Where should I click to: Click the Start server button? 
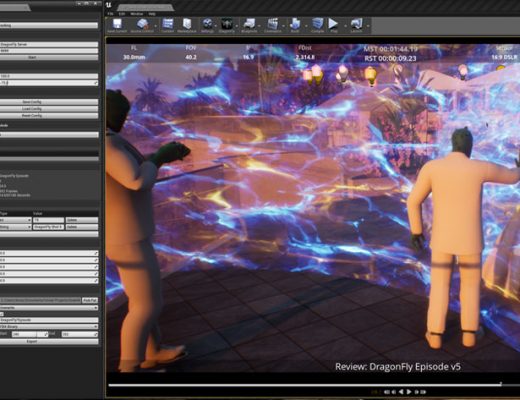click(x=49, y=57)
